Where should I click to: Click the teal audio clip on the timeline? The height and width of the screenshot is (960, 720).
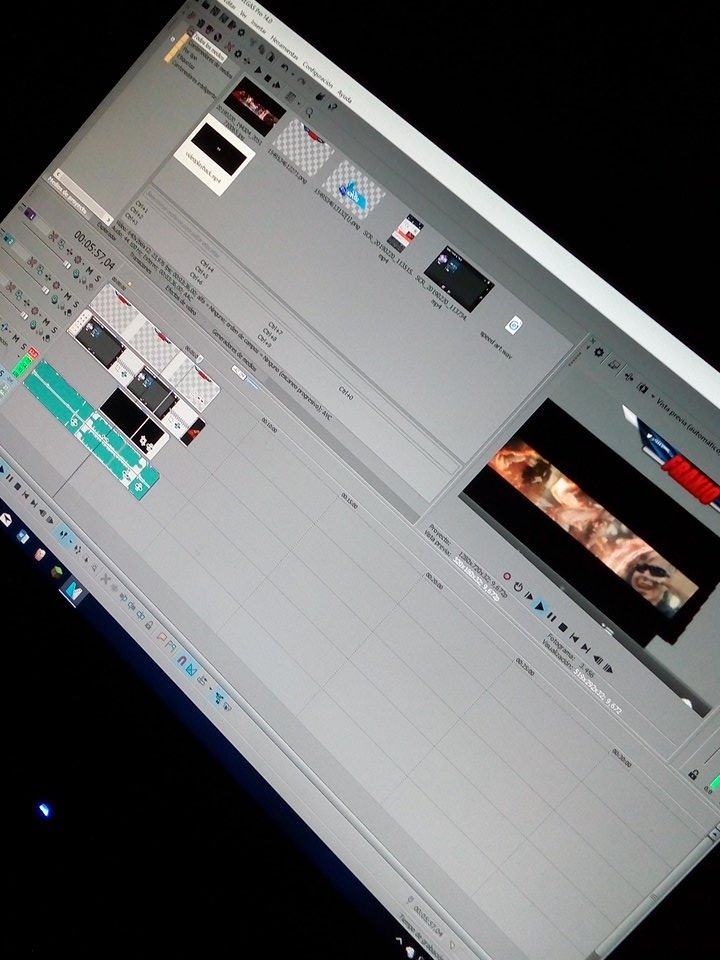91,429
